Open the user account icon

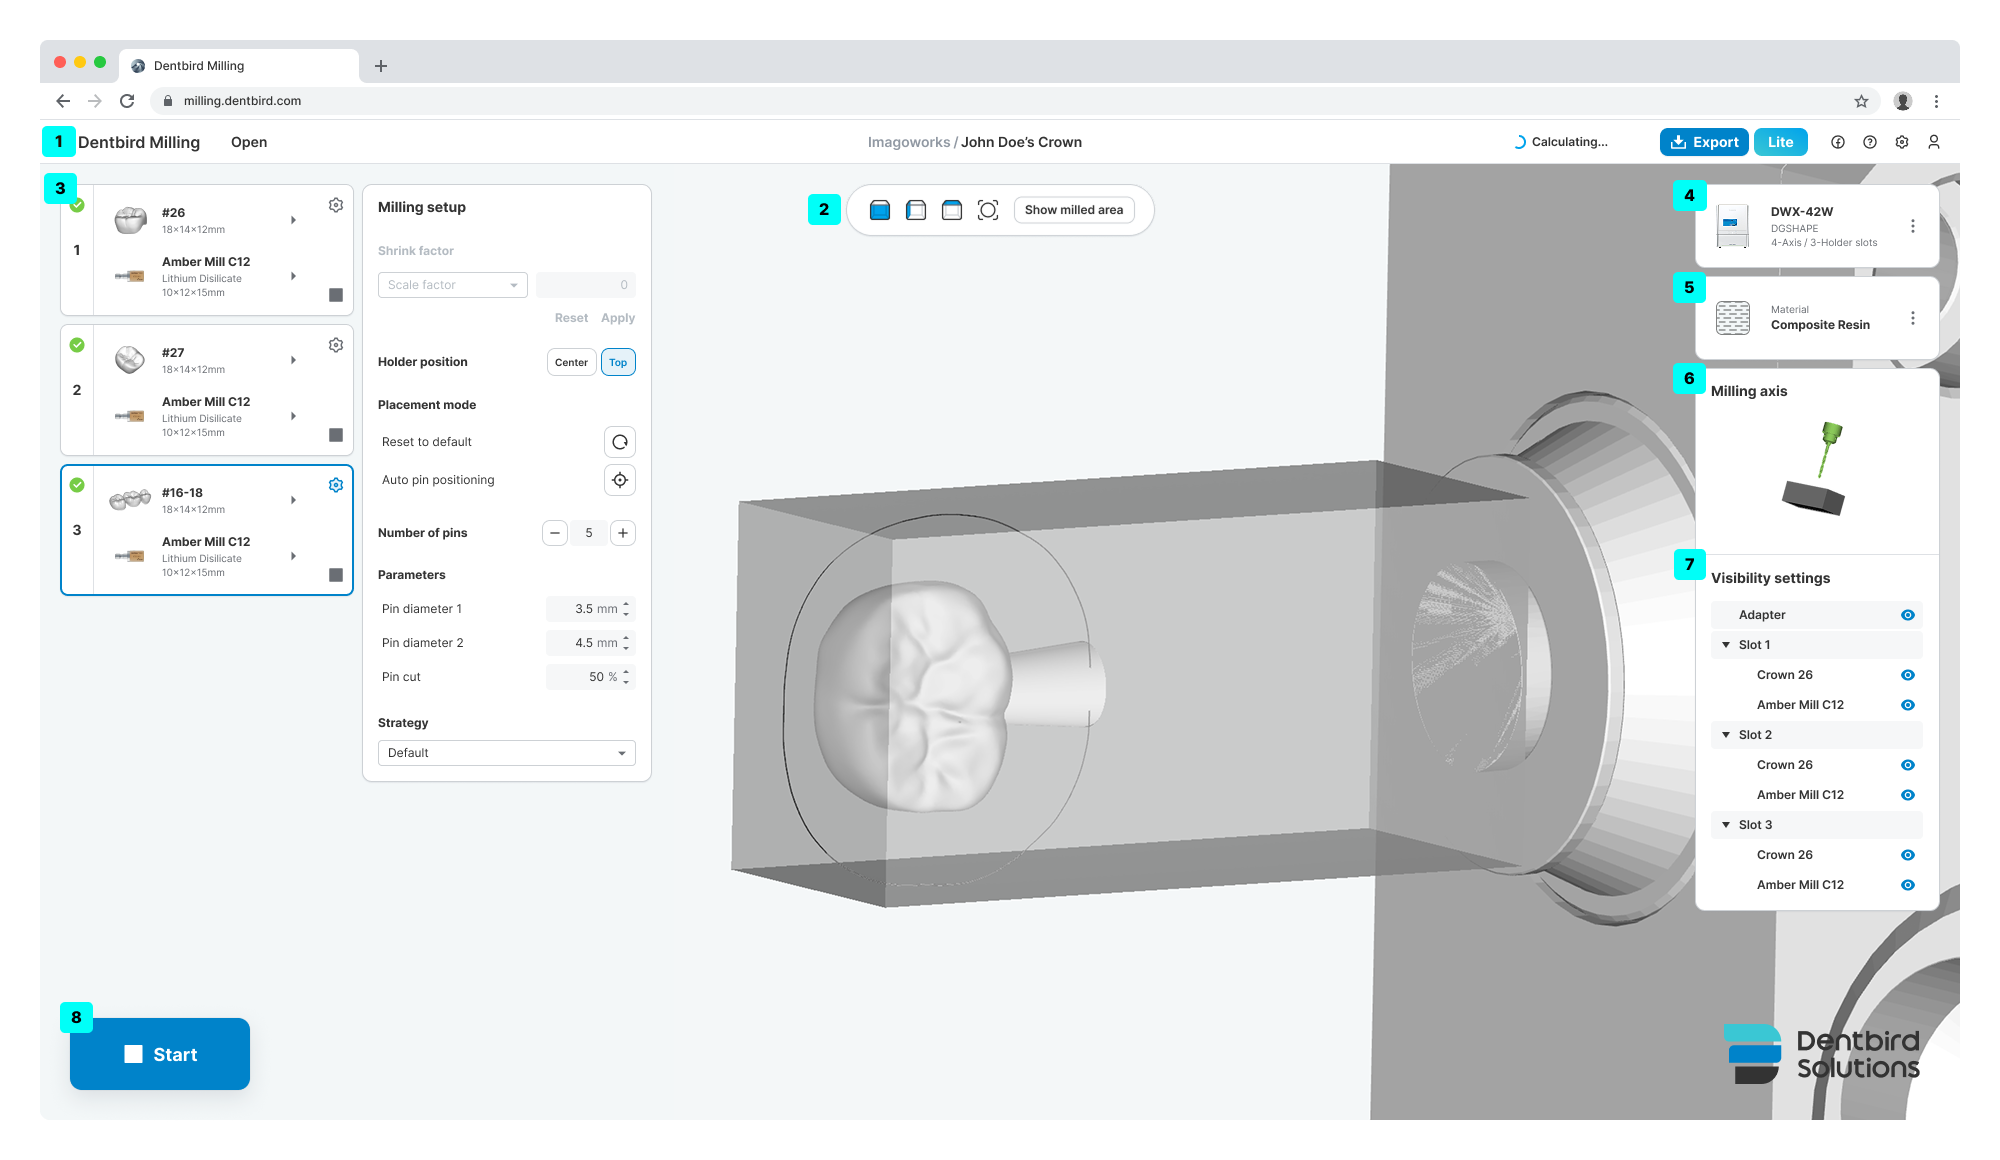[x=1934, y=142]
